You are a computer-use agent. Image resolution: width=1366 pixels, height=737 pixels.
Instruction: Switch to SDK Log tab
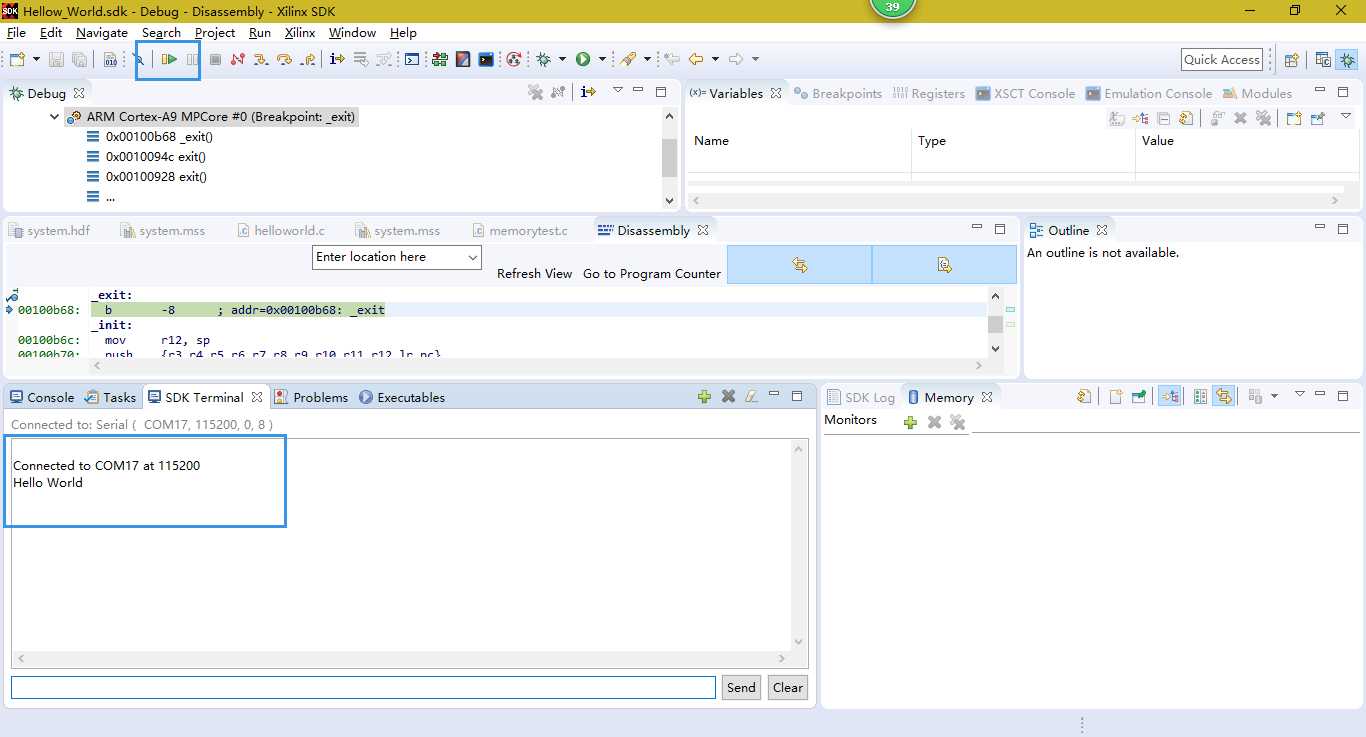pos(860,397)
